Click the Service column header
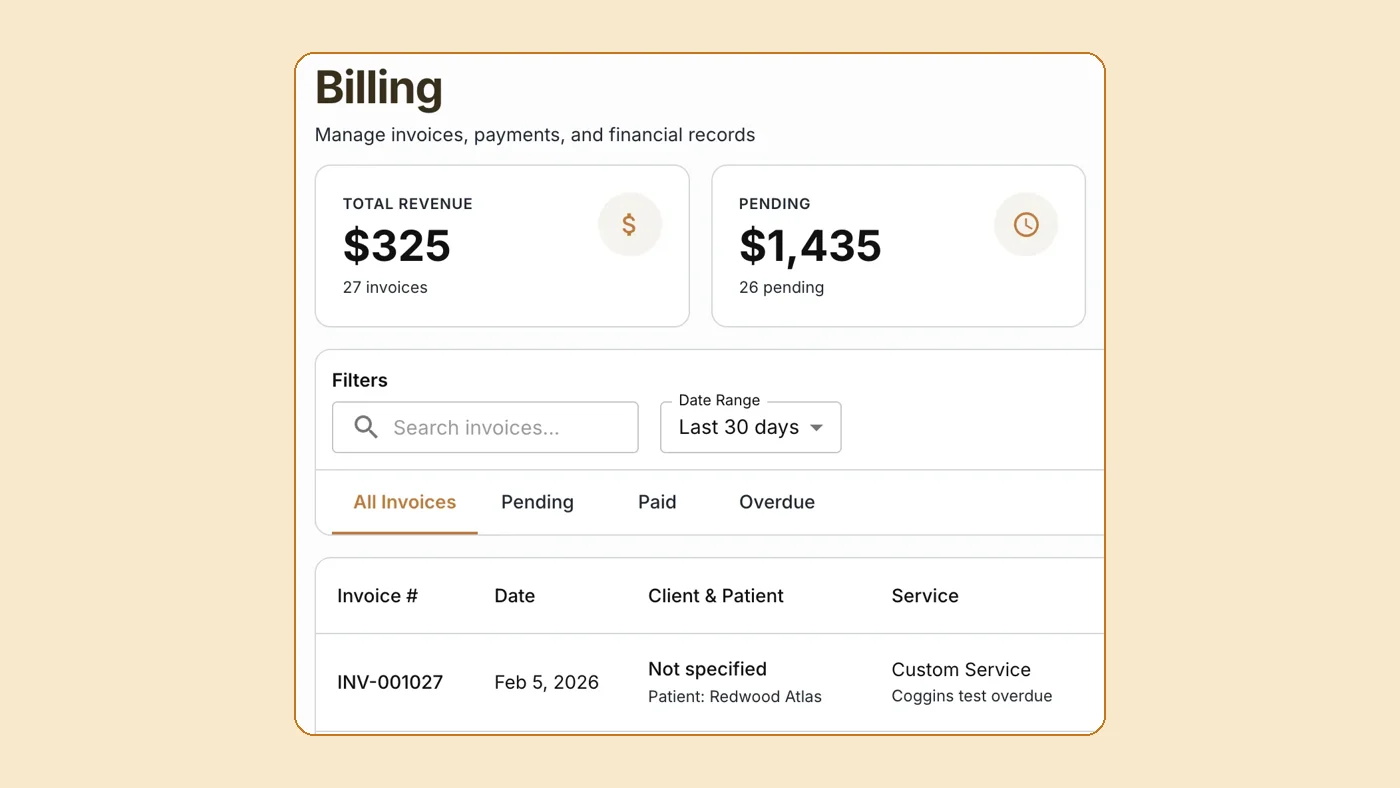 coord(925,596)
